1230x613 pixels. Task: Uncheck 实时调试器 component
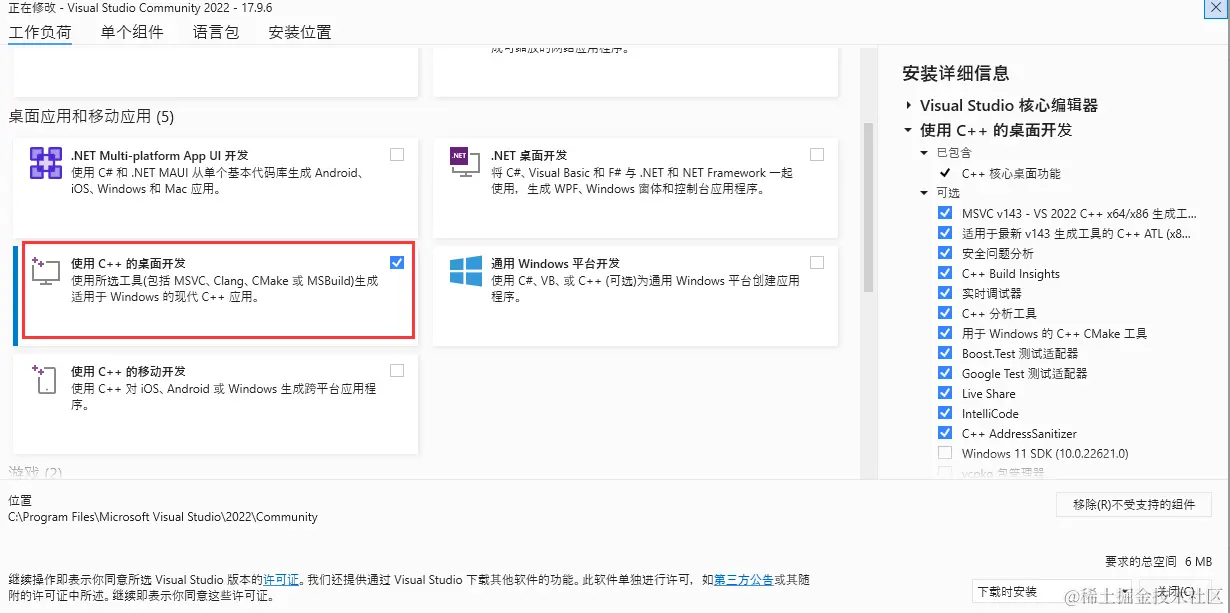point(945,293)
